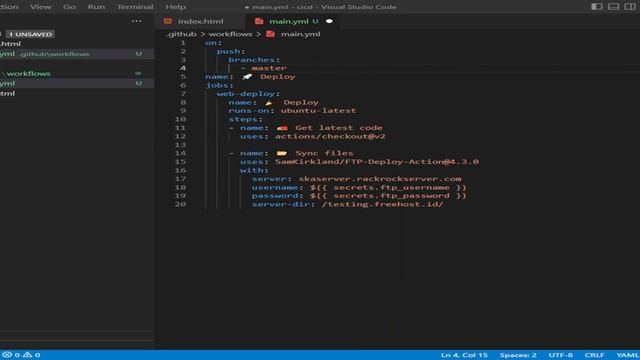Click the text 'ubuntu-latest' on line 9
The image size is (640, 360).
tap(318, 111)
